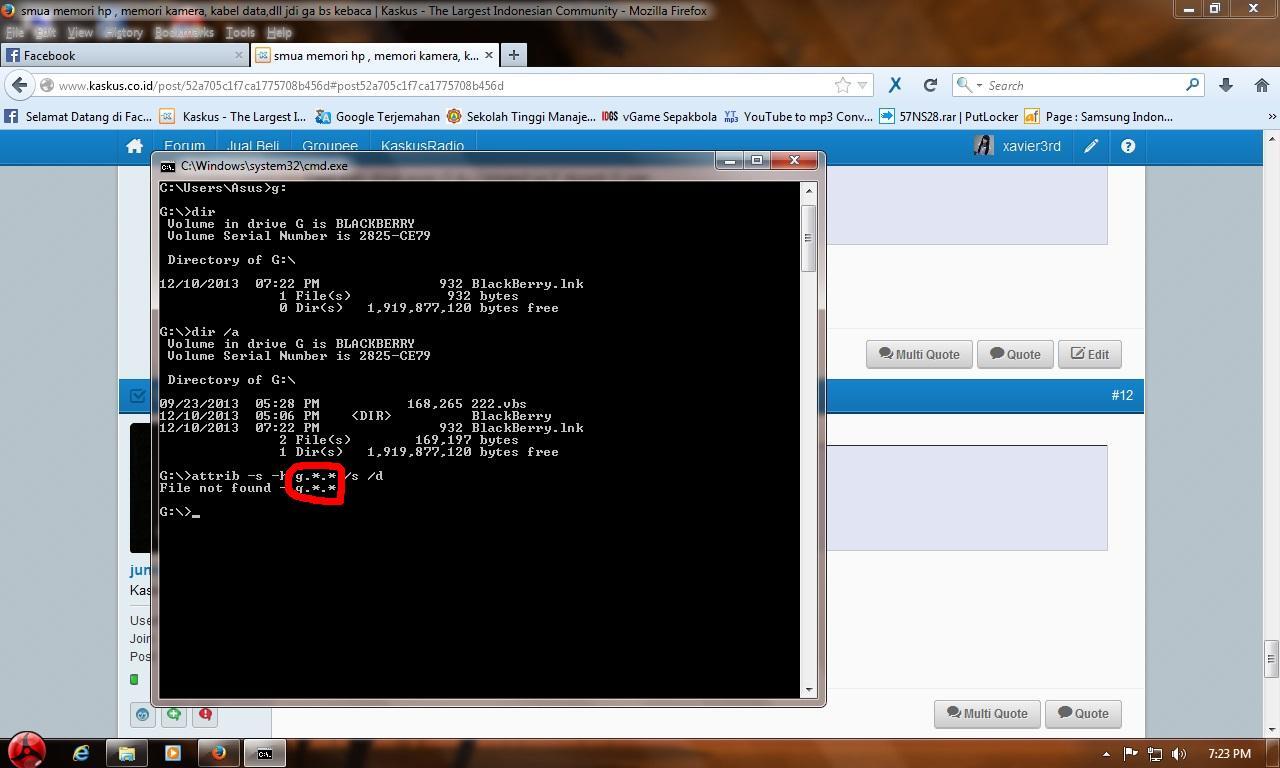
Task: Stop loading with the X icon
Action: pos(895,85)
